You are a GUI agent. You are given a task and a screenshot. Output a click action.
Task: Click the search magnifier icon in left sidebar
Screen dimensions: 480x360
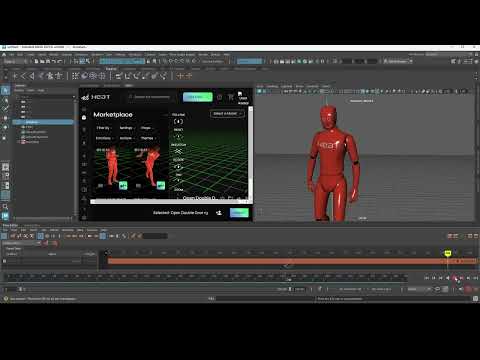coord(5,207)
